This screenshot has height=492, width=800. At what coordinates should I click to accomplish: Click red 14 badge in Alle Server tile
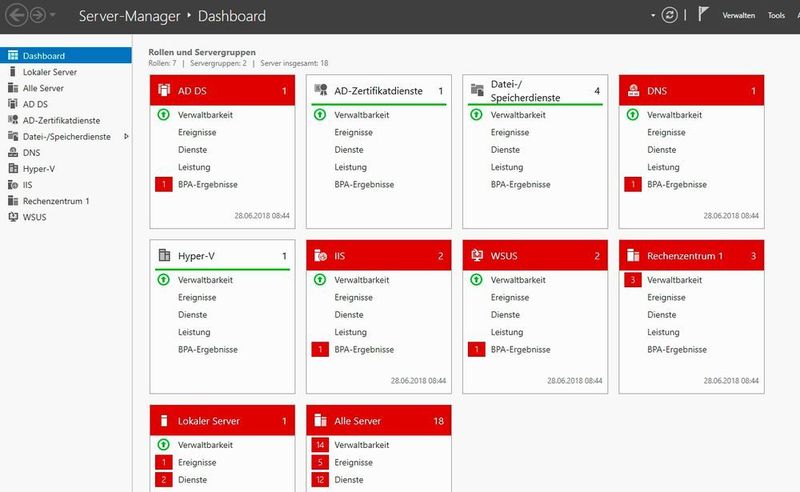[x=320, y=445]
